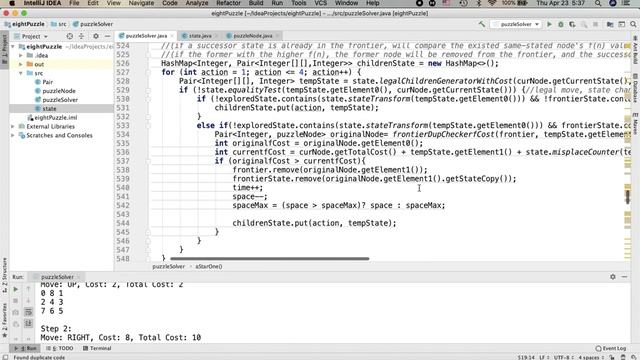640x360 pixels.
Task: Click the print icon in Run panel
Action: [16, 324]
